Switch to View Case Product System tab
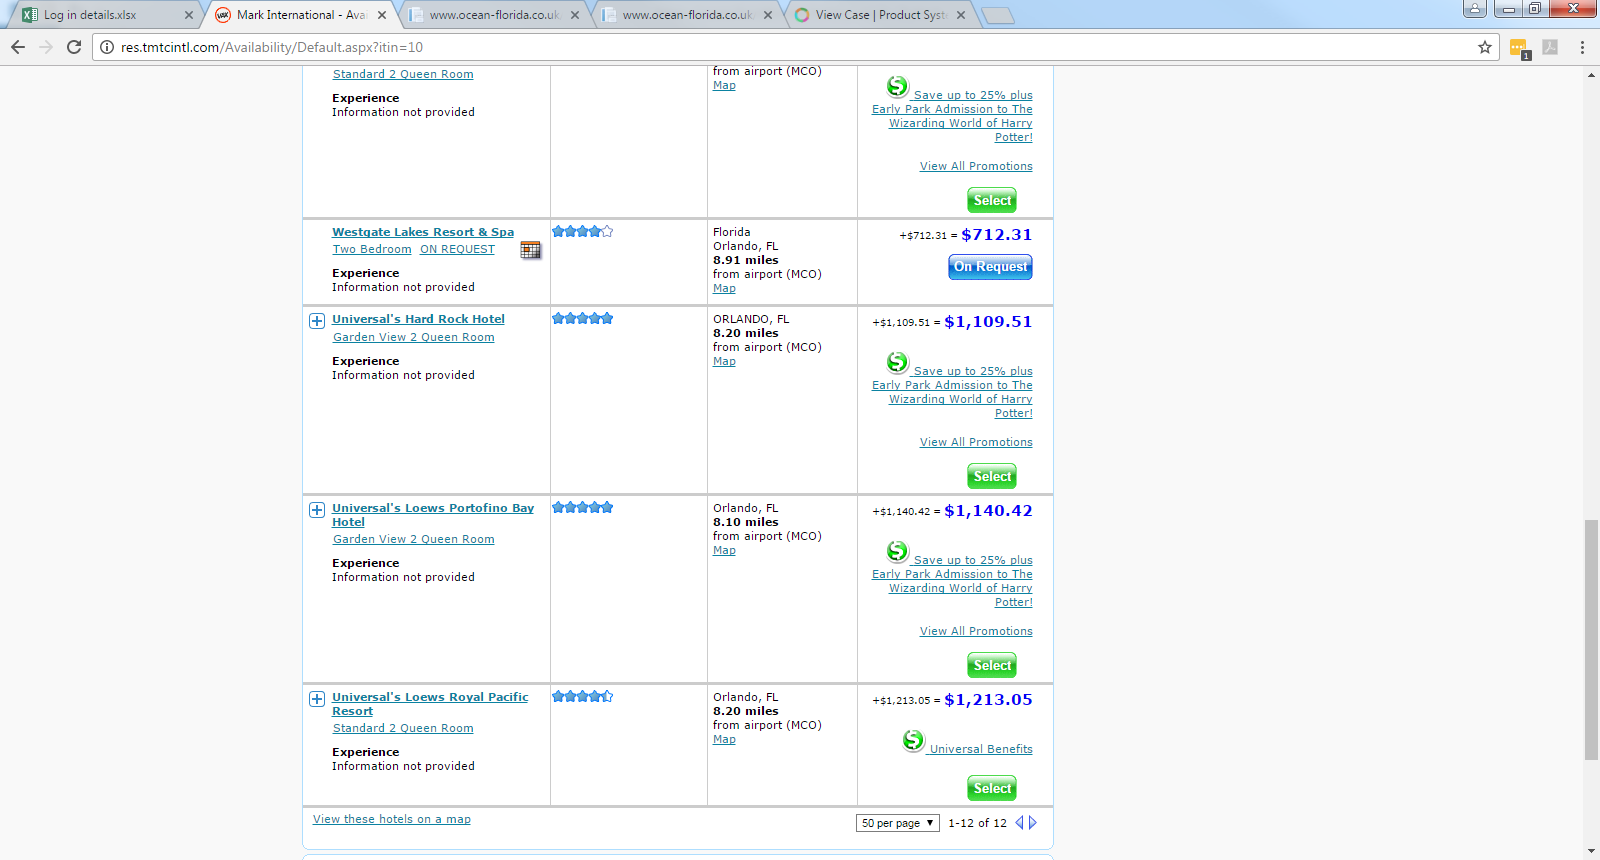The height and width of the screenshot is (860, 1600). 880,15
